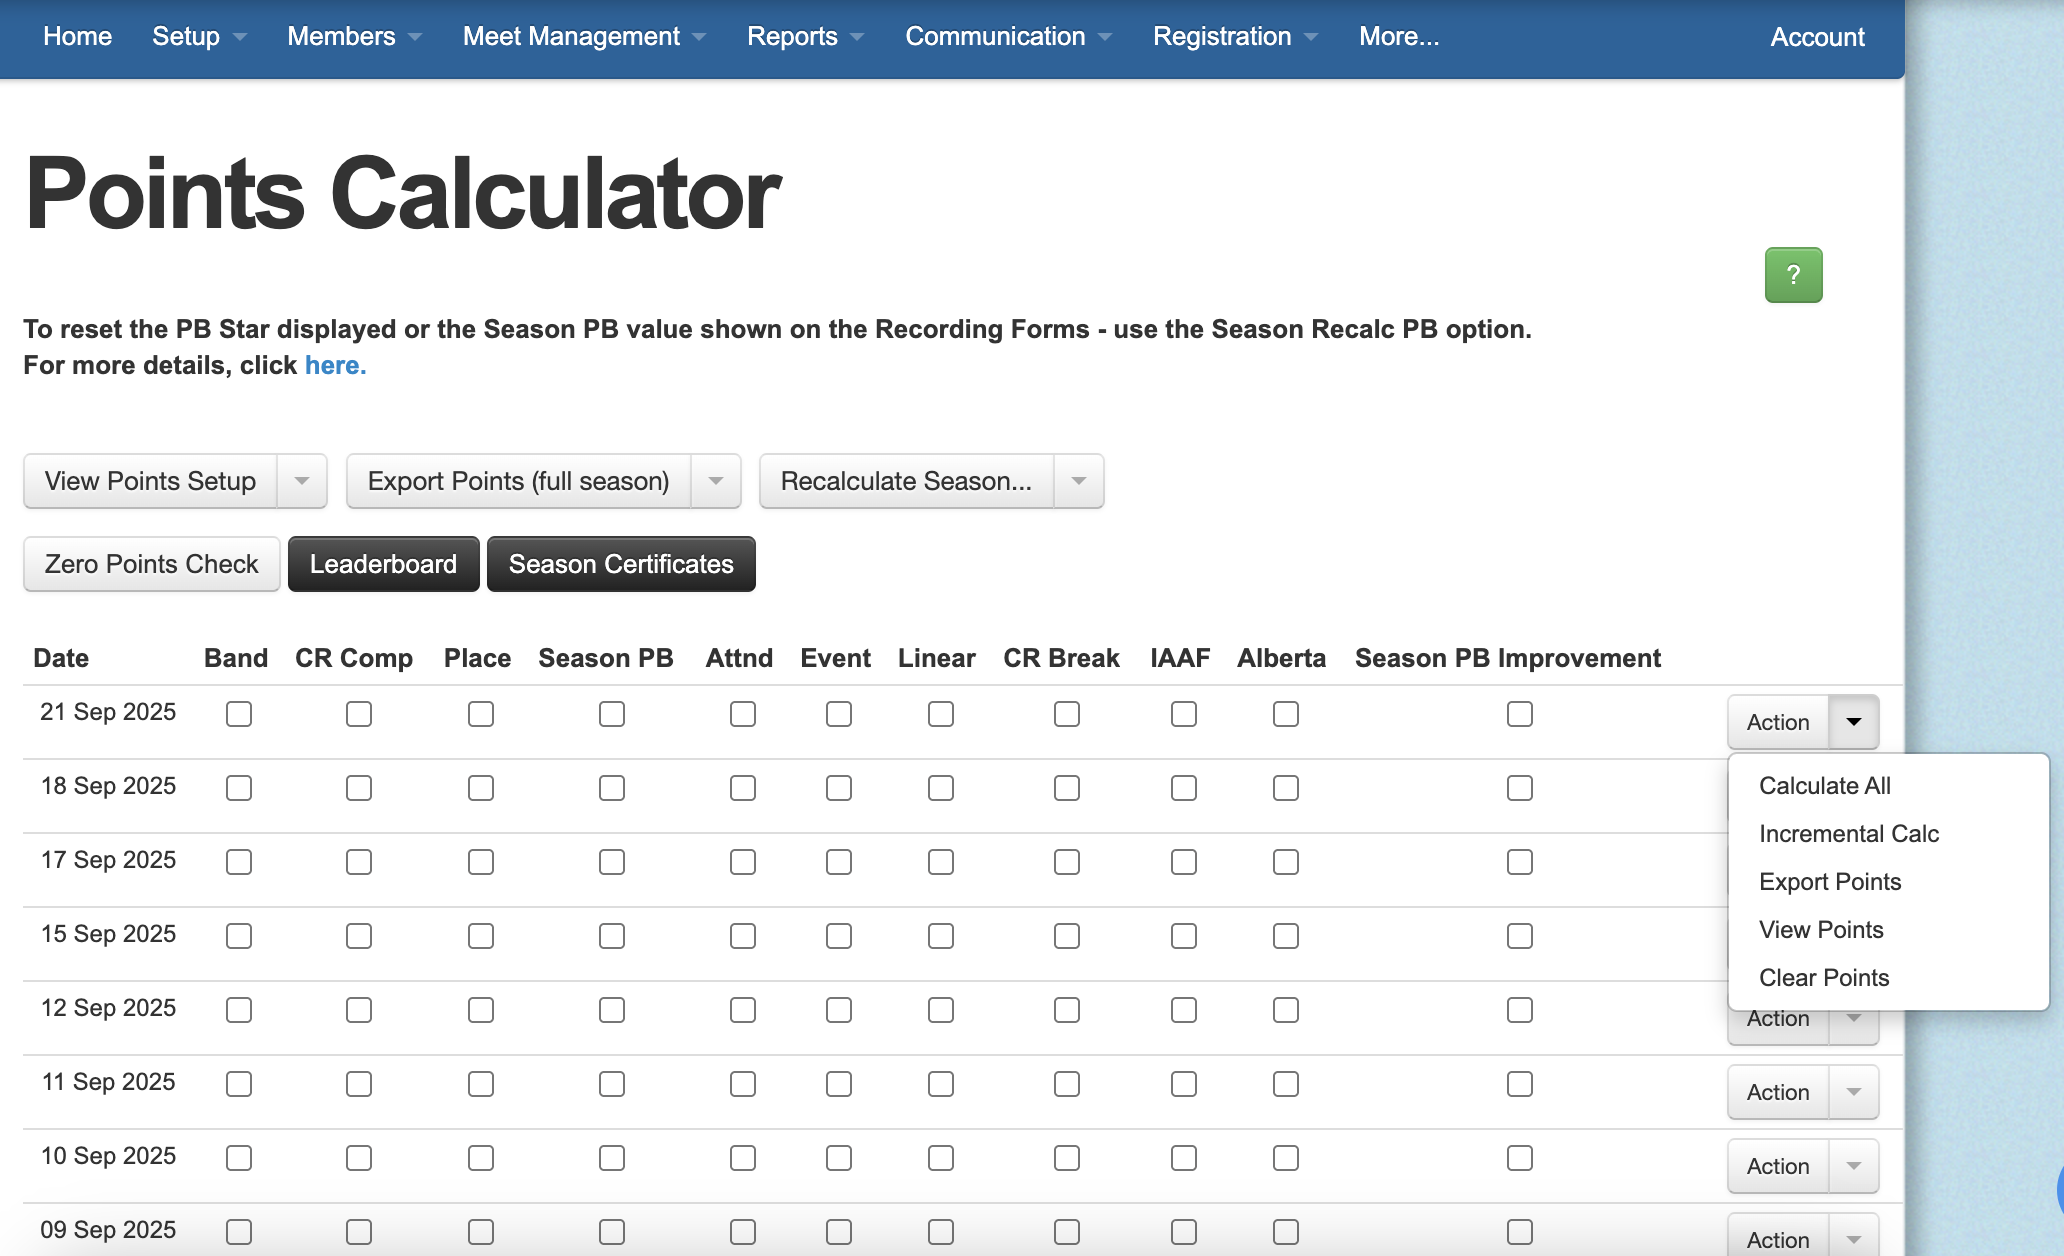Expand the Export Points (full season) arrow
Screen dimensions: 2064x1256
coord(716,481)
